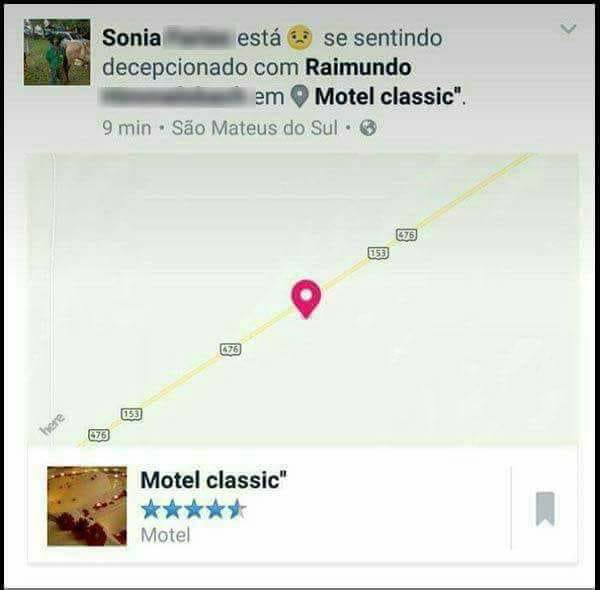Open Sonia's profile name link
The width and height of the screenshot is (600, 590).
point(131,38)
